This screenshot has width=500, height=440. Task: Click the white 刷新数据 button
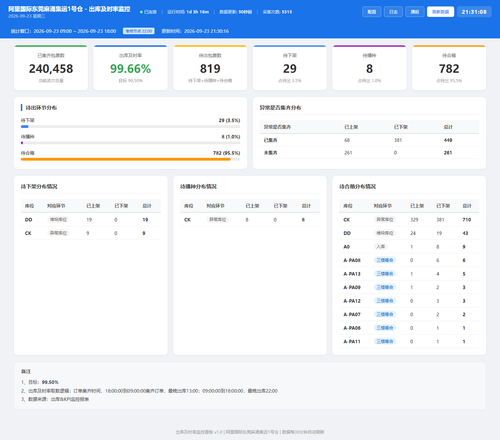pos(440,12)
